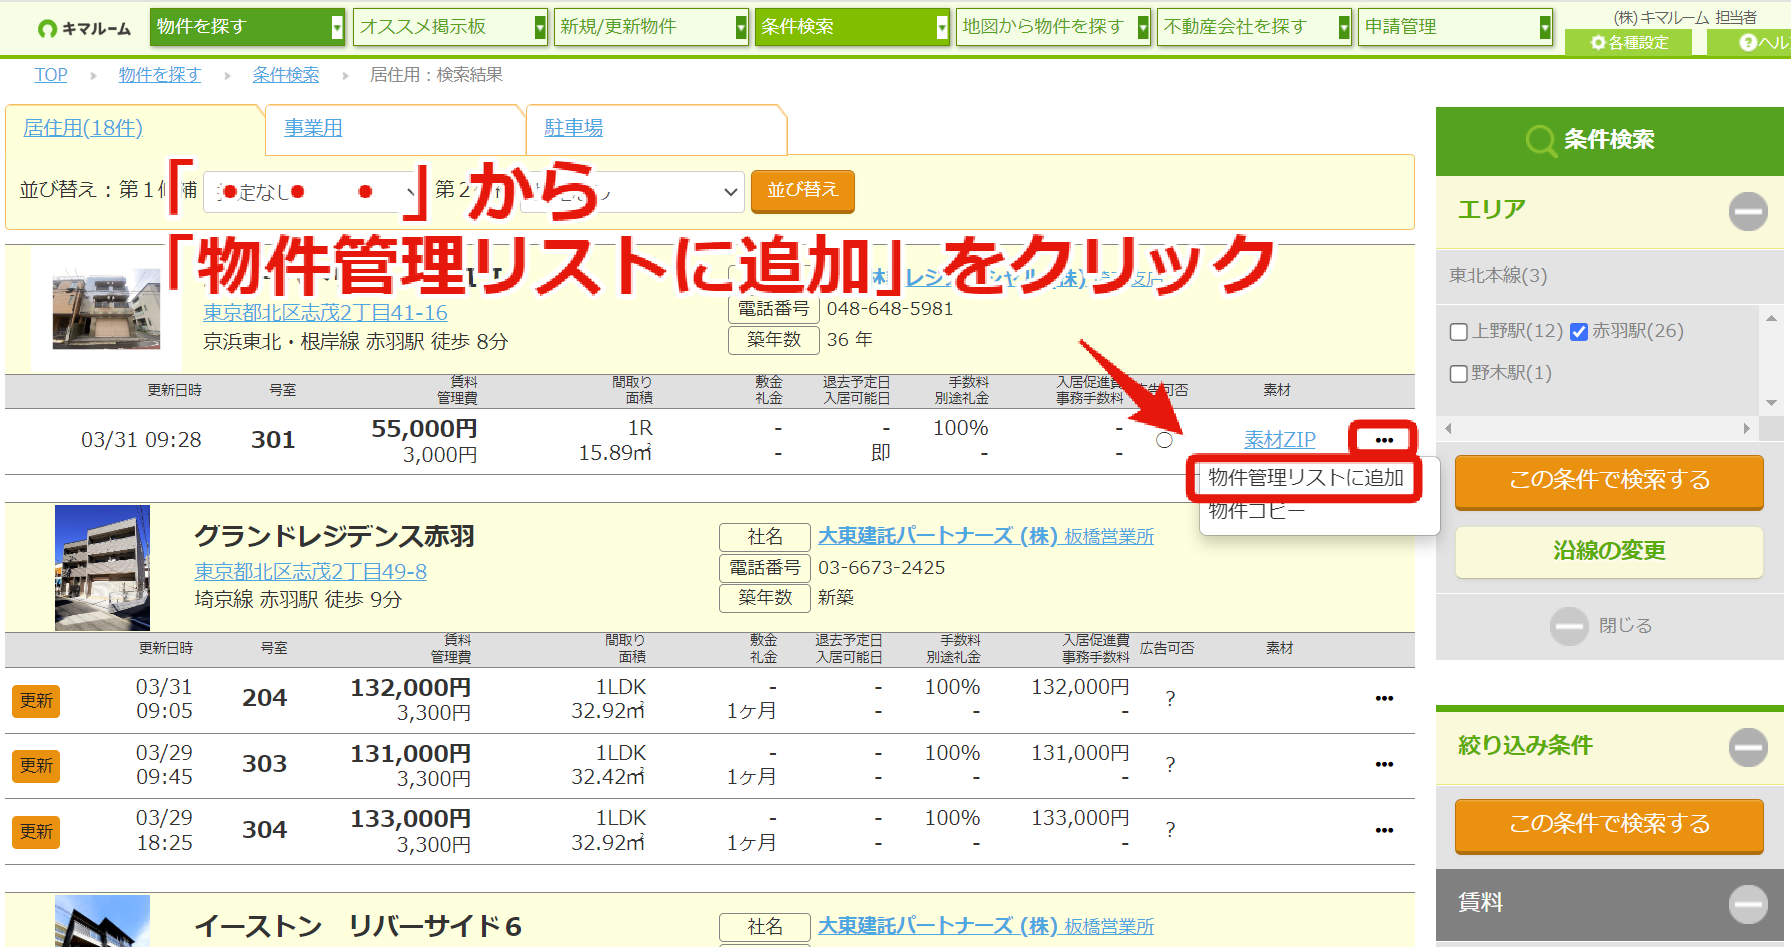Screen dimensions: 1791x947
Task: Open the 条件検索 breadcrumb link
Action: (286, 75)
